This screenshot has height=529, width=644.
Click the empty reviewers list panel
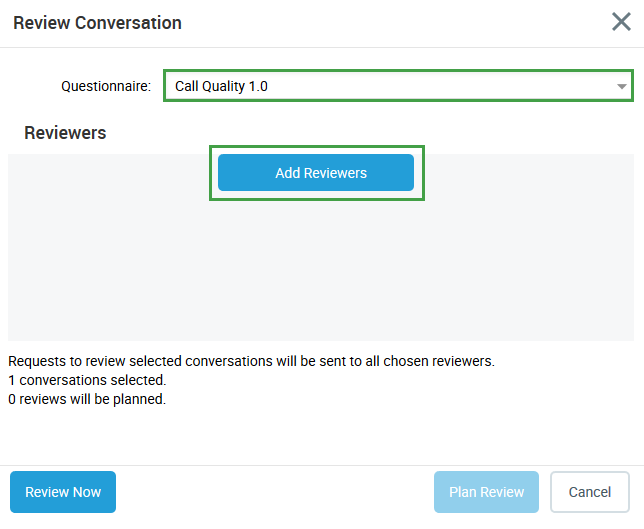tap(320, 270)
